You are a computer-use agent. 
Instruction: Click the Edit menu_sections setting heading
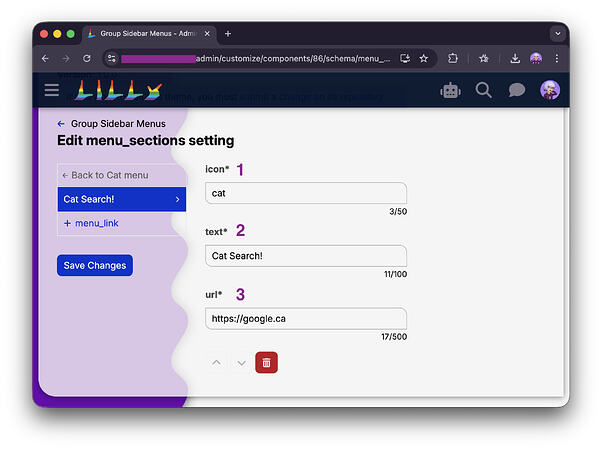coord(146,141)
